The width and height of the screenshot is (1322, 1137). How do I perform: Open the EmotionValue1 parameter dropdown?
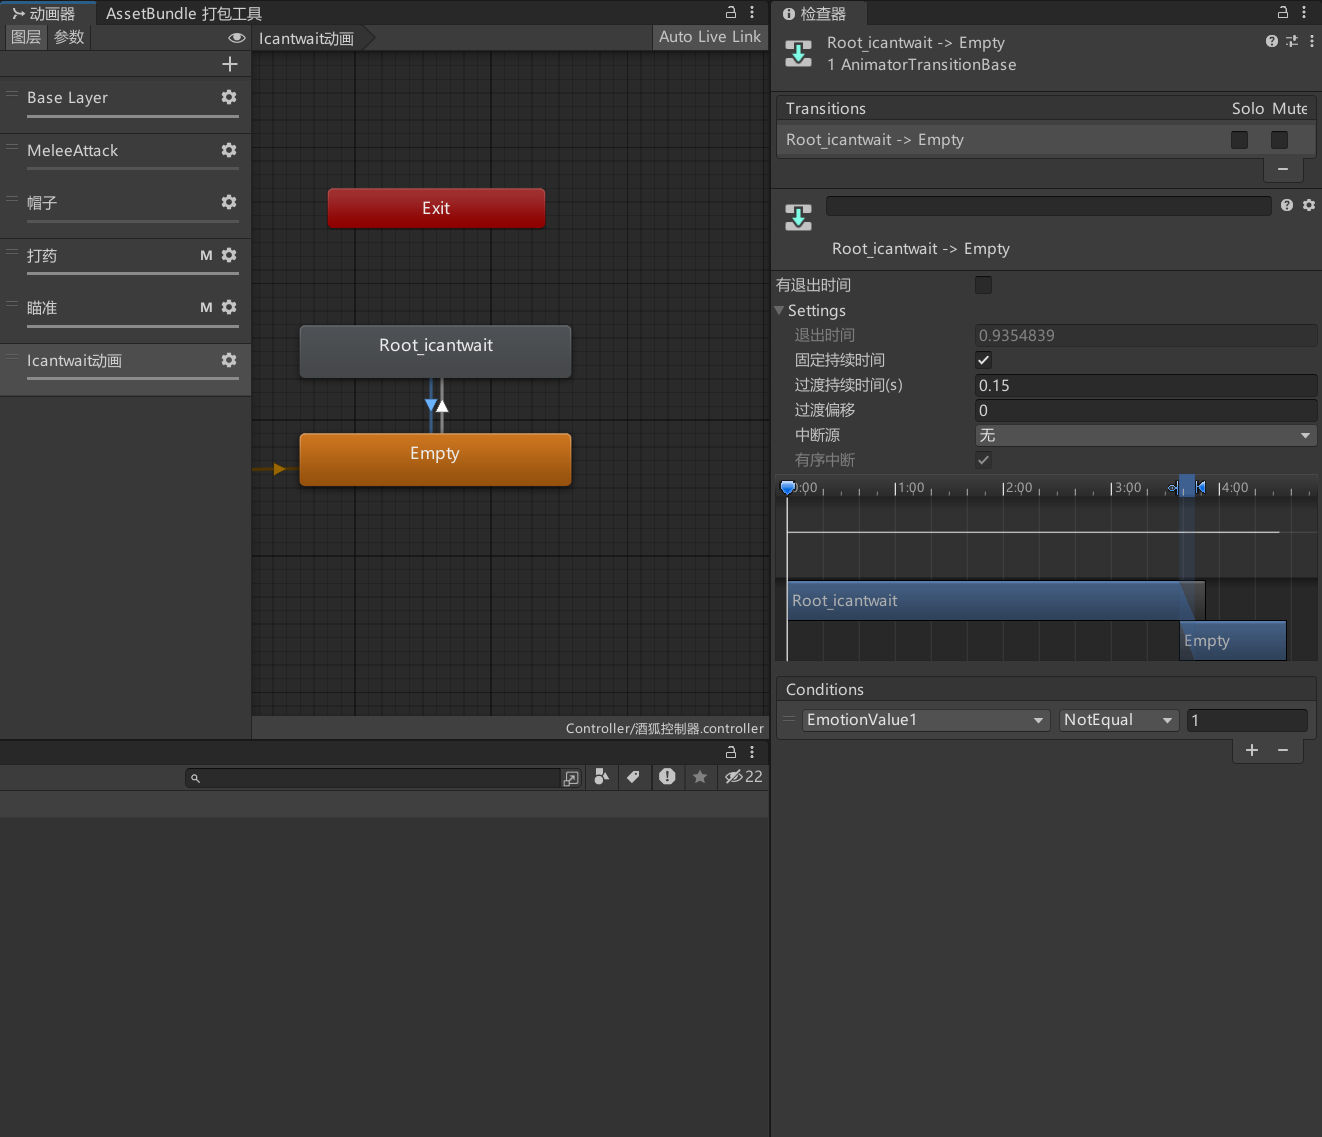tap(926, 720)
